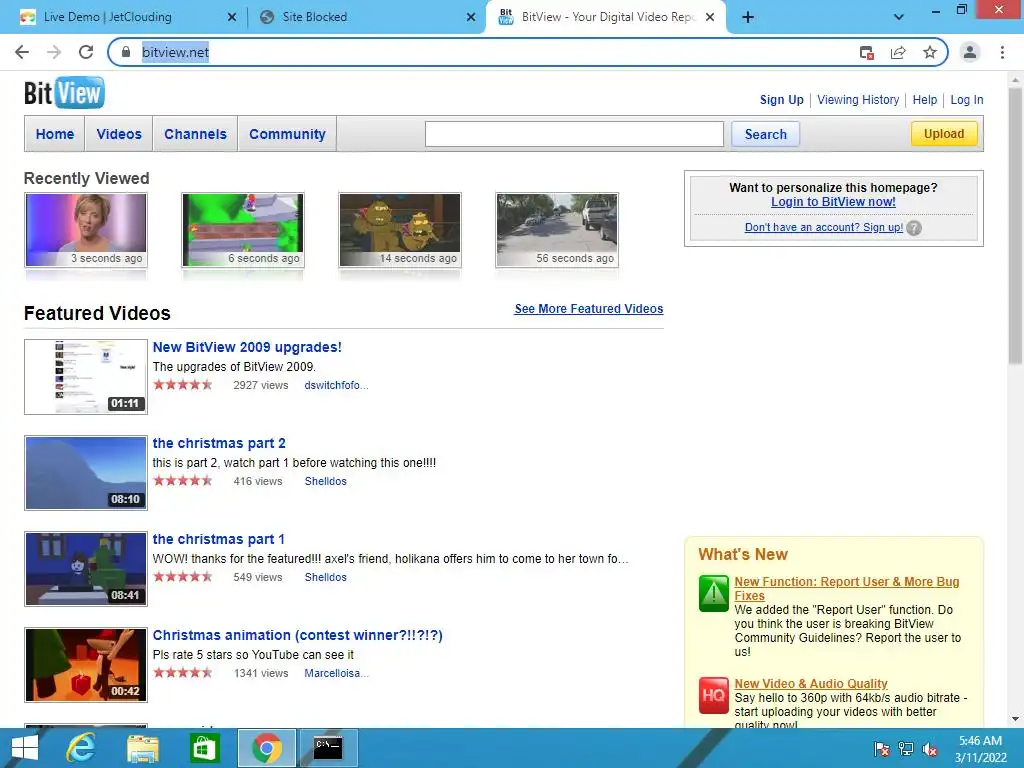Image resolution: width=1024 pixels, height=768 pixels.
Task: Click the BitView search text field
Action: [x=574, y=134]
